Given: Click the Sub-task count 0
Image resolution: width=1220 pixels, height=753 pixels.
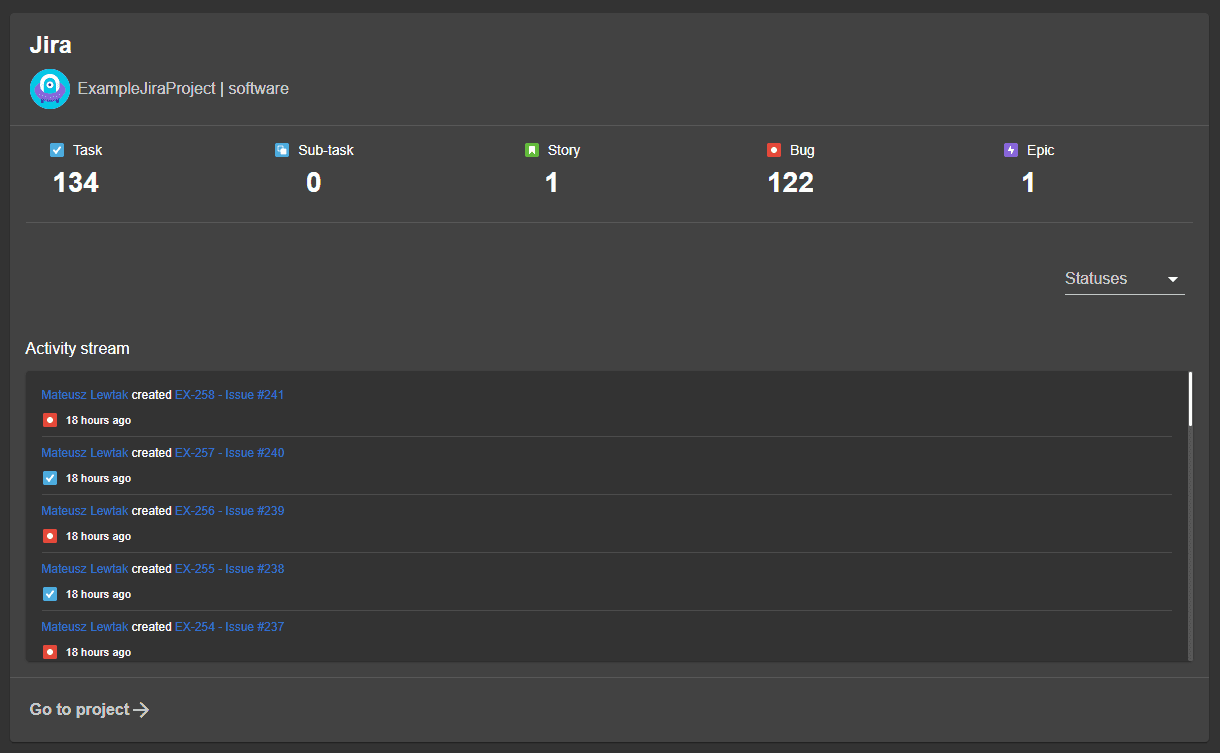Looking at the screenshot, I should 314,183.
